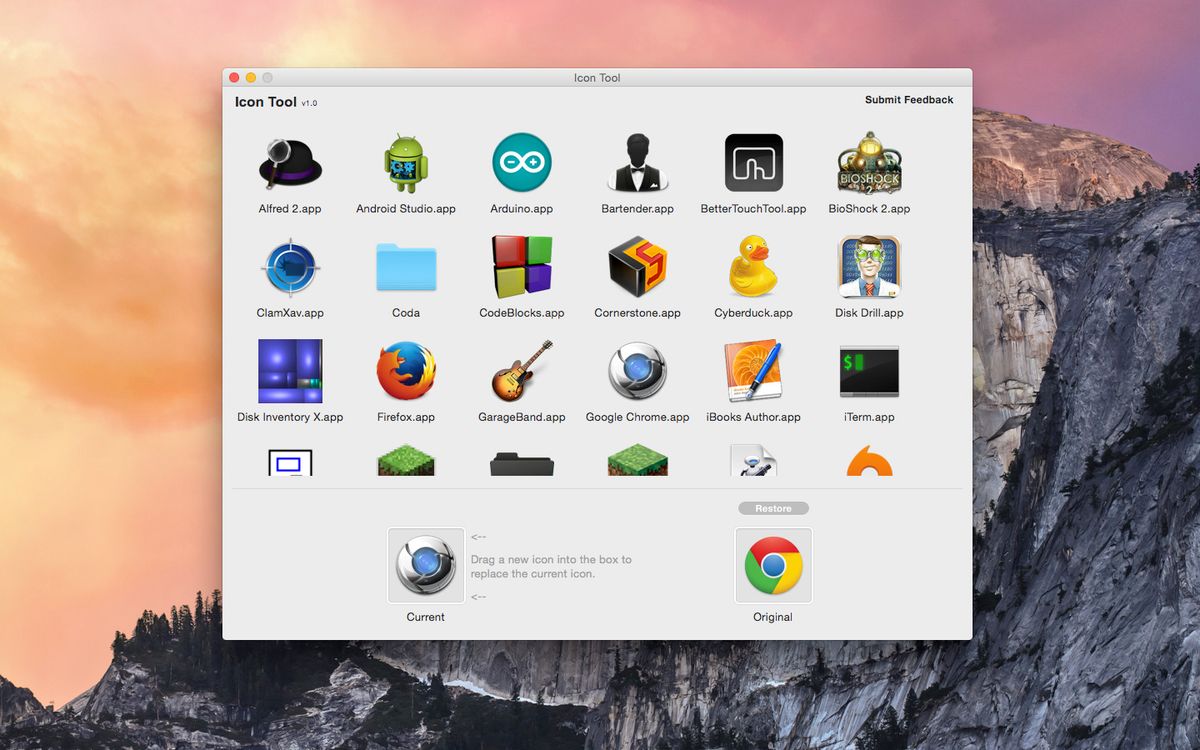Open Arduino.app in the icon grid

(x=521, y=163)
